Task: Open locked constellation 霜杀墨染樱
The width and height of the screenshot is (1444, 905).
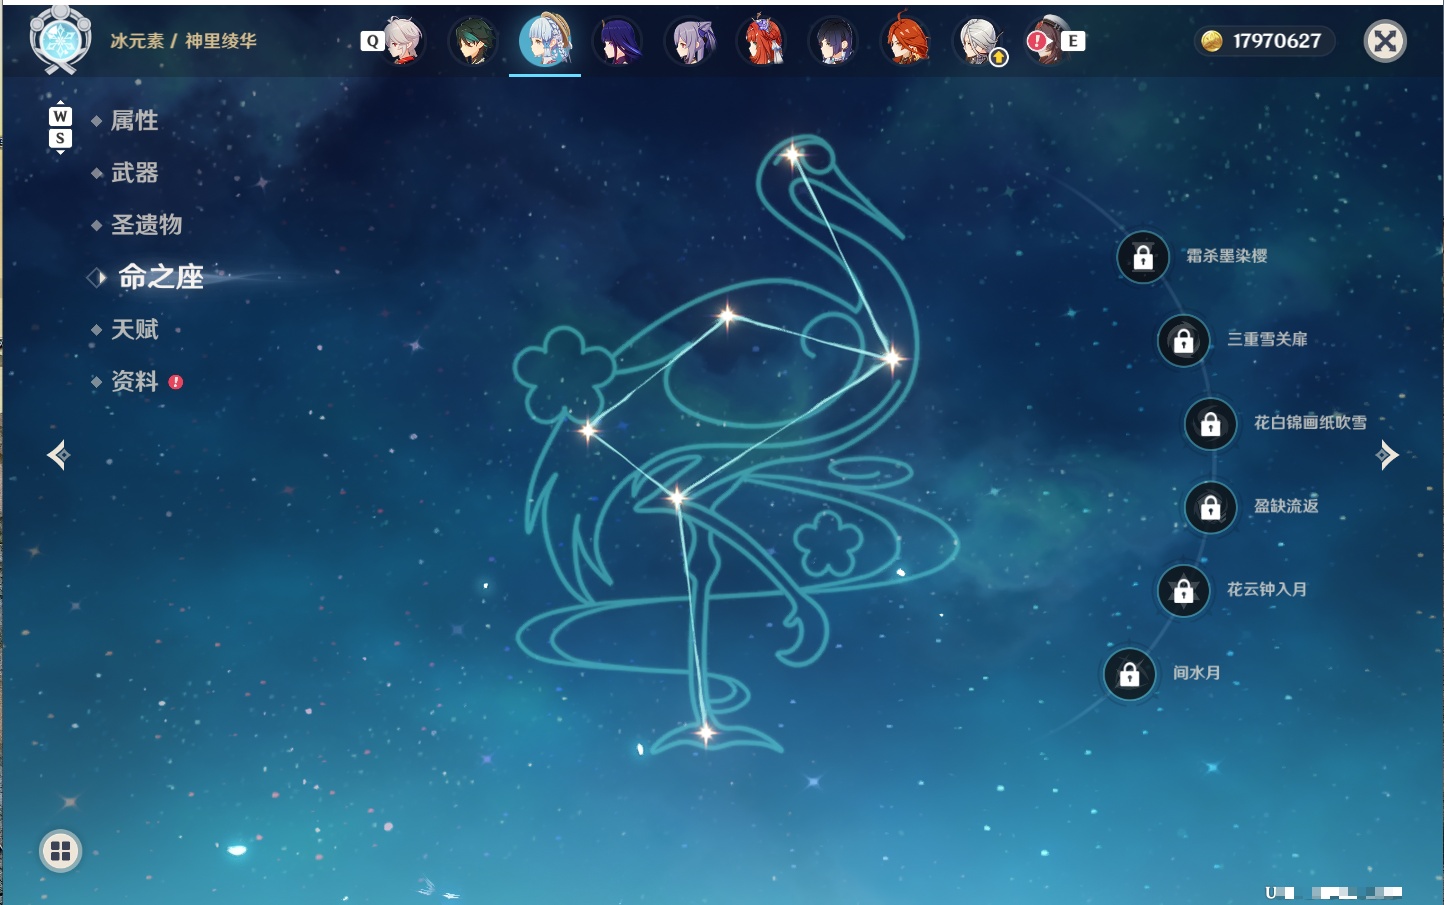Action: (1143, 258)
